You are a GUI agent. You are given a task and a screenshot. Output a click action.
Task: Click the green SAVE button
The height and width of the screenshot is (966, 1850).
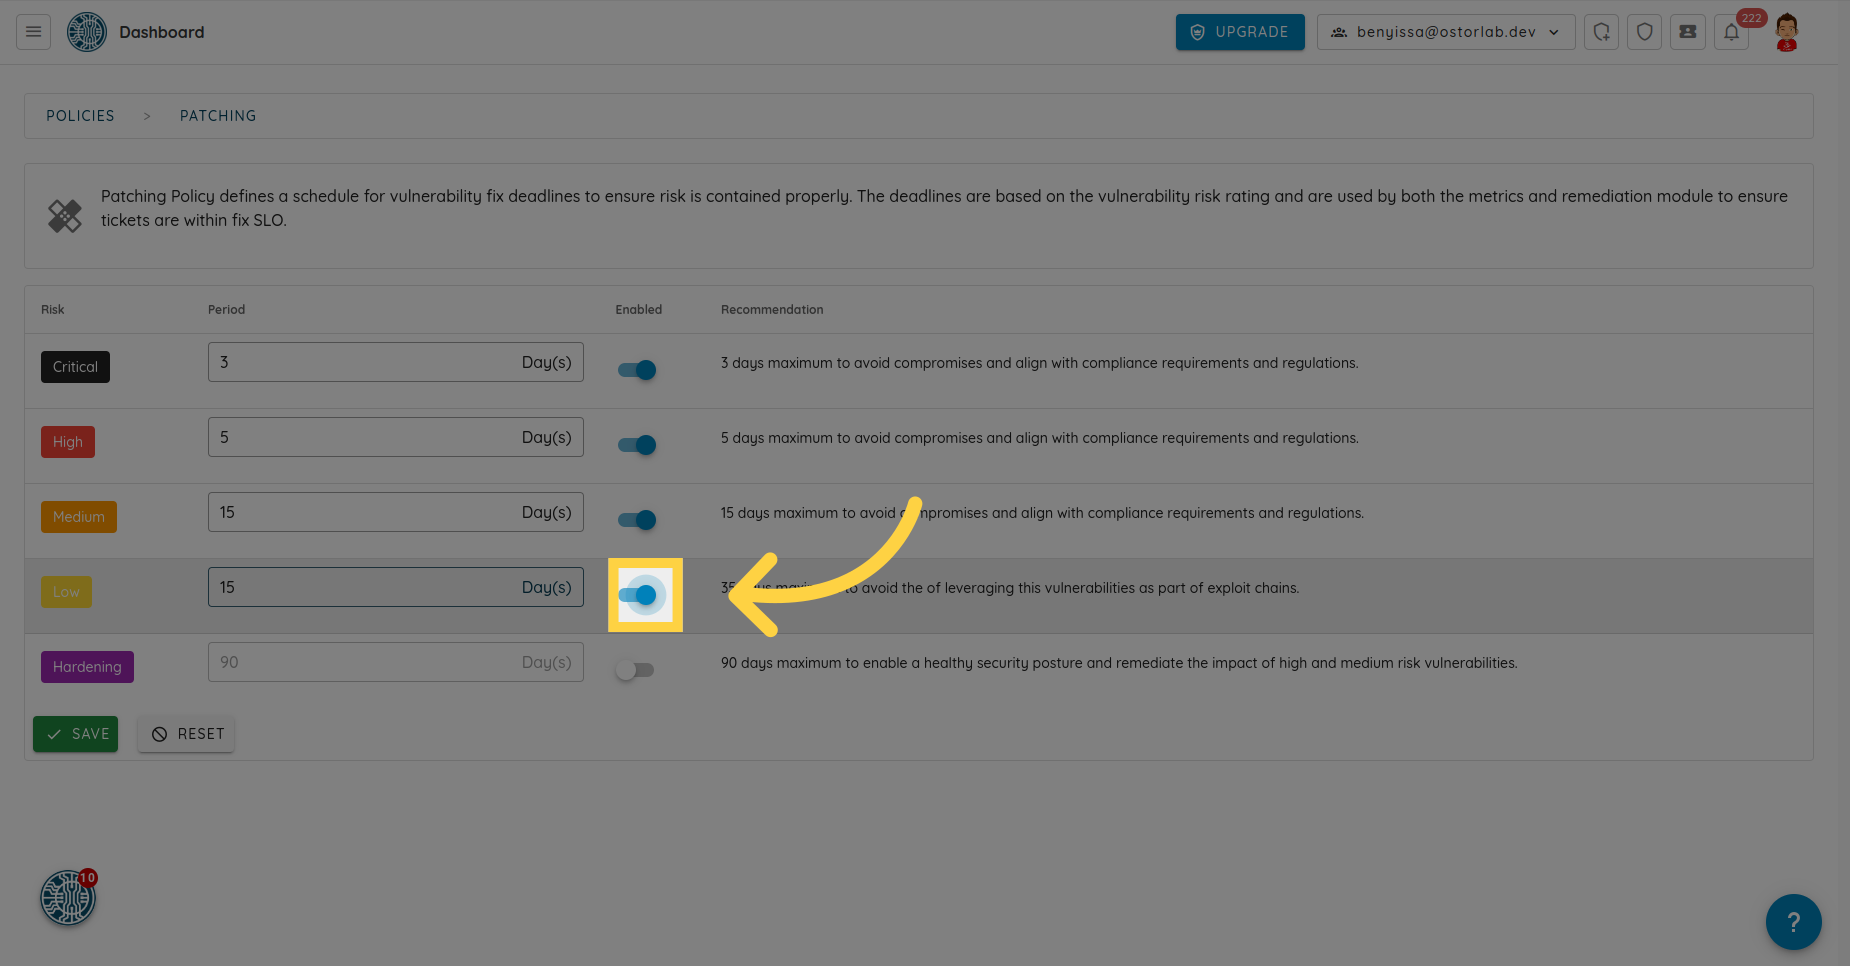pyautogui.click(x=76, y=734)
